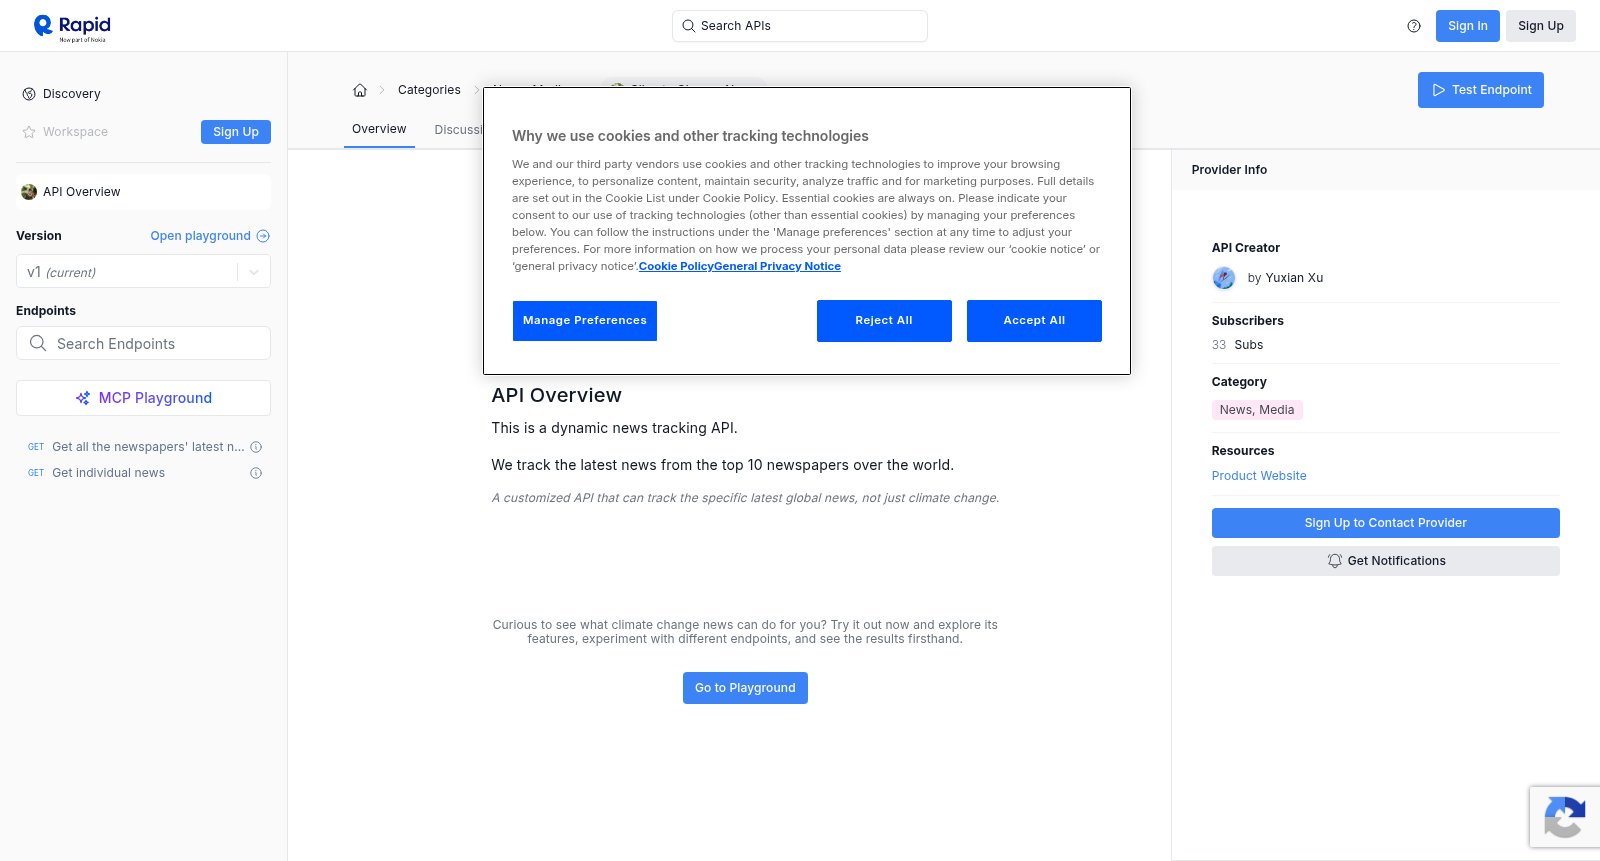This screenshot has width=1600, height=861.
Task: Click Yuxian Xu's avatar image
Action: 1224,278
